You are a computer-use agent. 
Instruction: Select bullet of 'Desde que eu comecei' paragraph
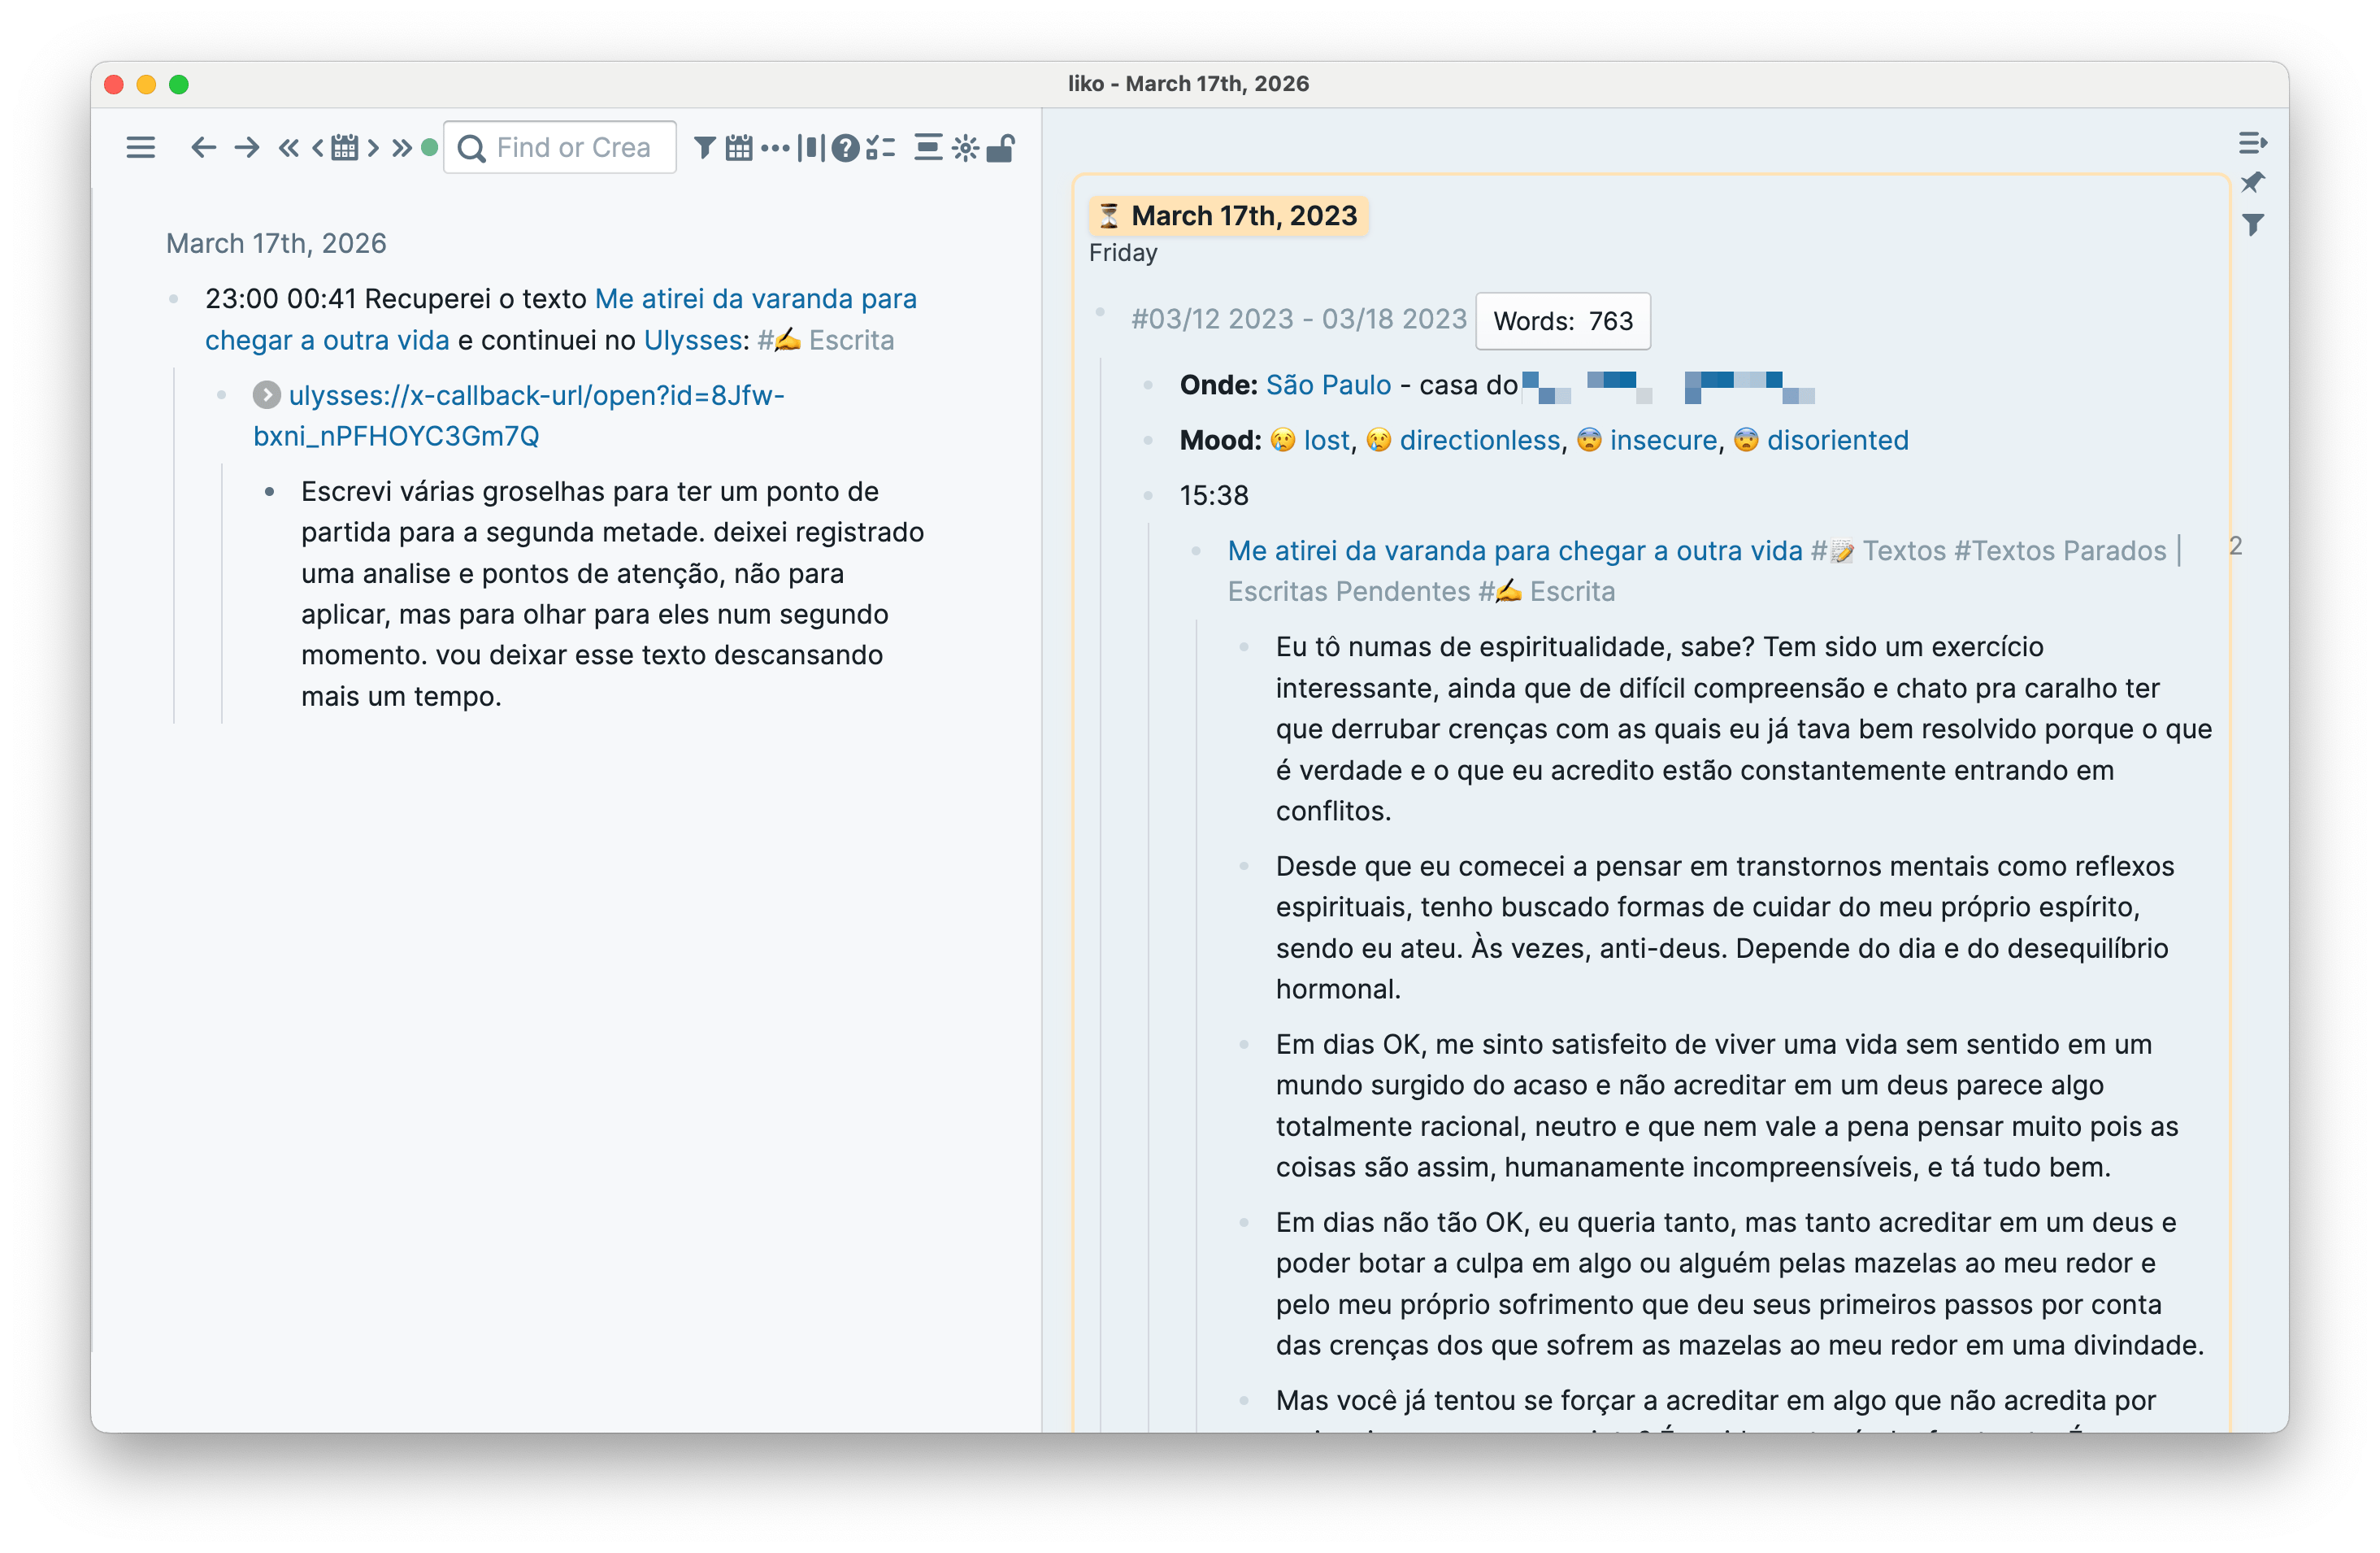[x=1244, y=866]
